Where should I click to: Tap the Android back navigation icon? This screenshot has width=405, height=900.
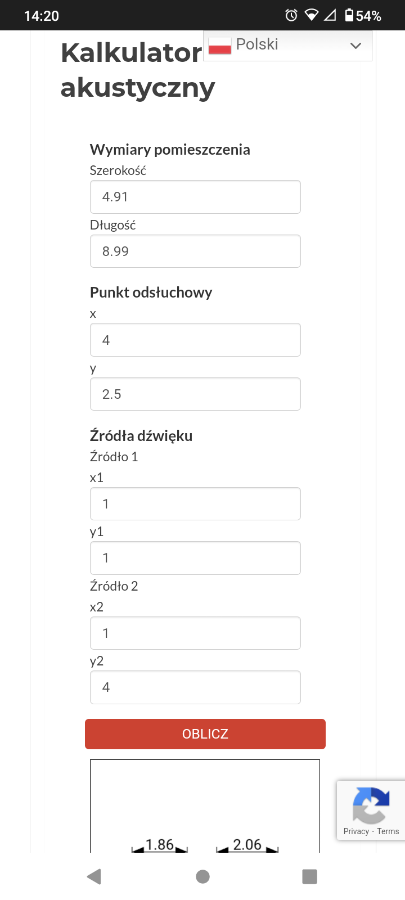coord(94,876)
